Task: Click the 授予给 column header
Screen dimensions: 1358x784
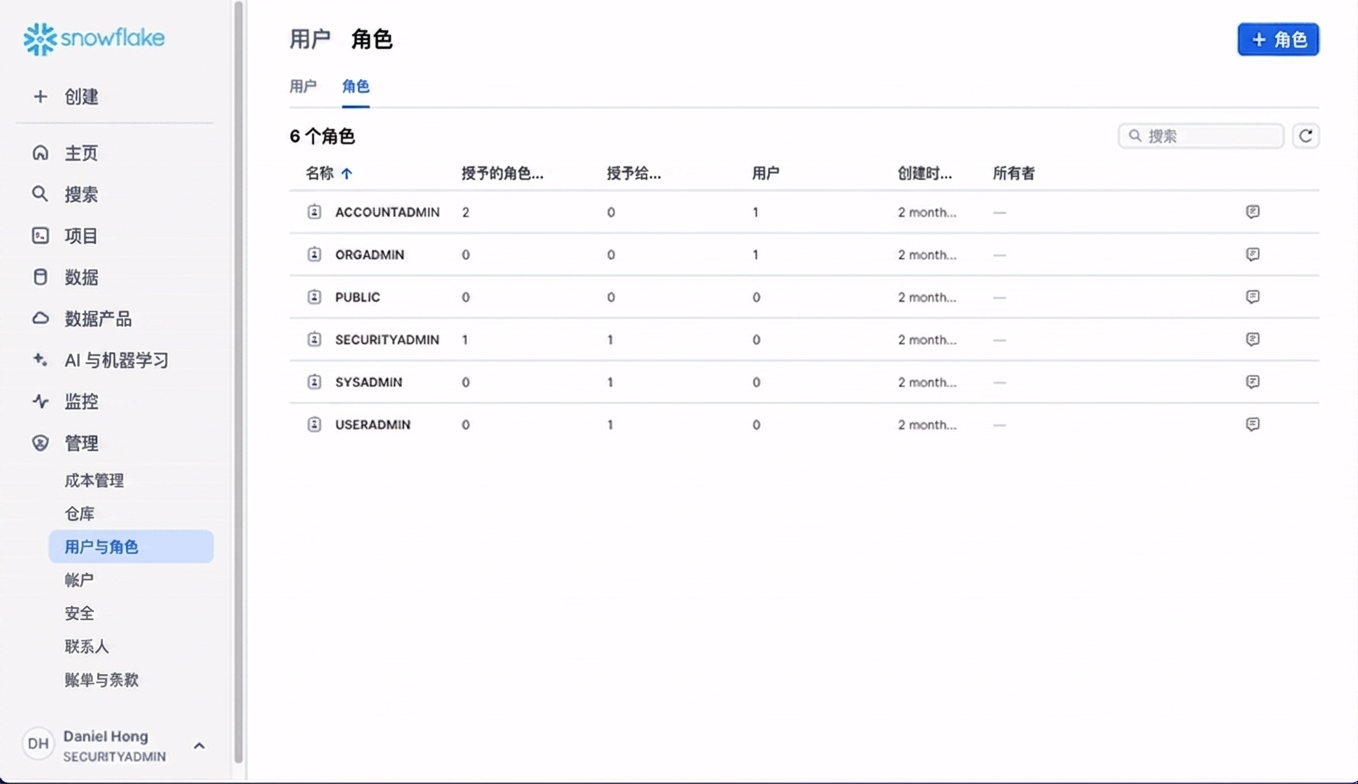Action: pyautogui.click(x=634, y=173)
